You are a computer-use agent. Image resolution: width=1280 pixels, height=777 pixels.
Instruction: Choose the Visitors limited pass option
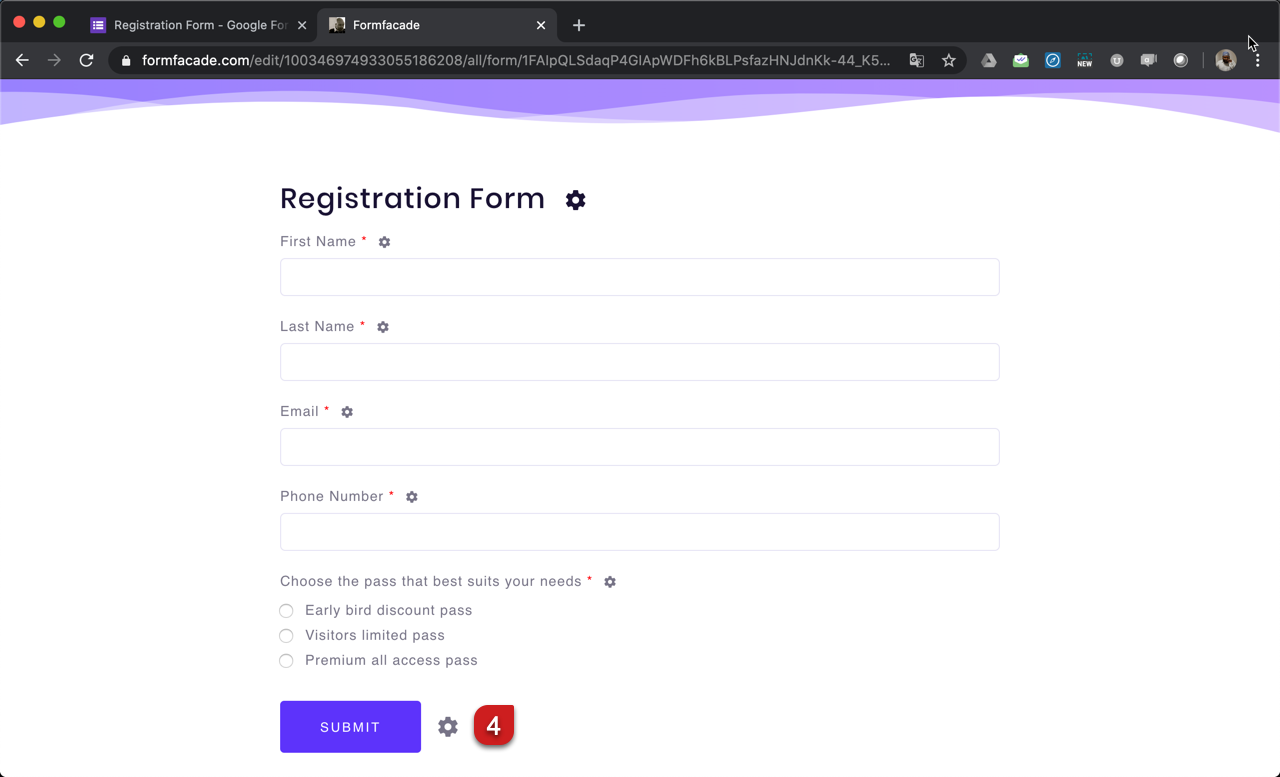tap(287, 636)
